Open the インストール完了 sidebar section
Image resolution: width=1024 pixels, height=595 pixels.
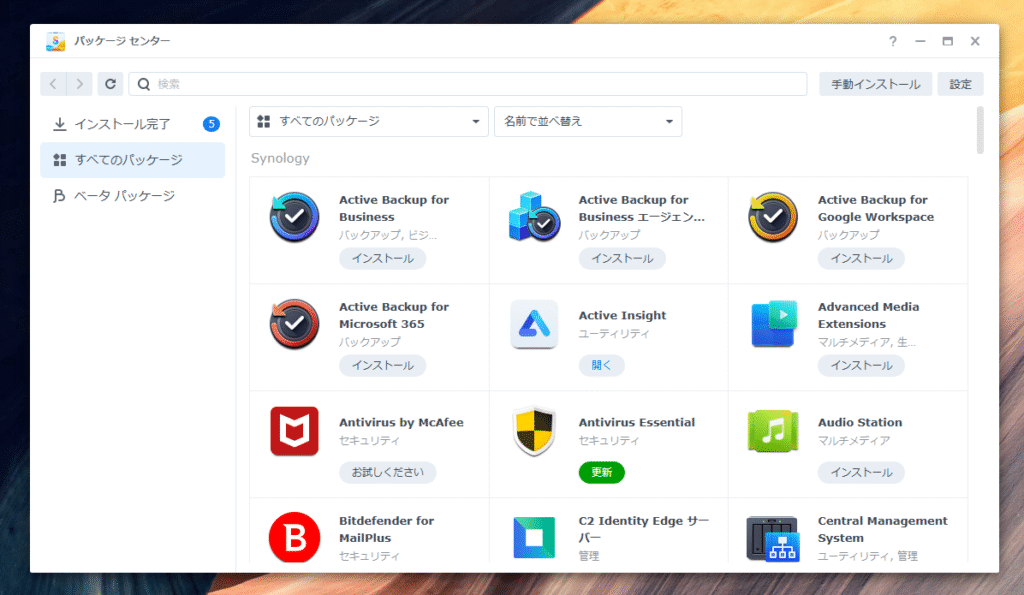[133, 124]
